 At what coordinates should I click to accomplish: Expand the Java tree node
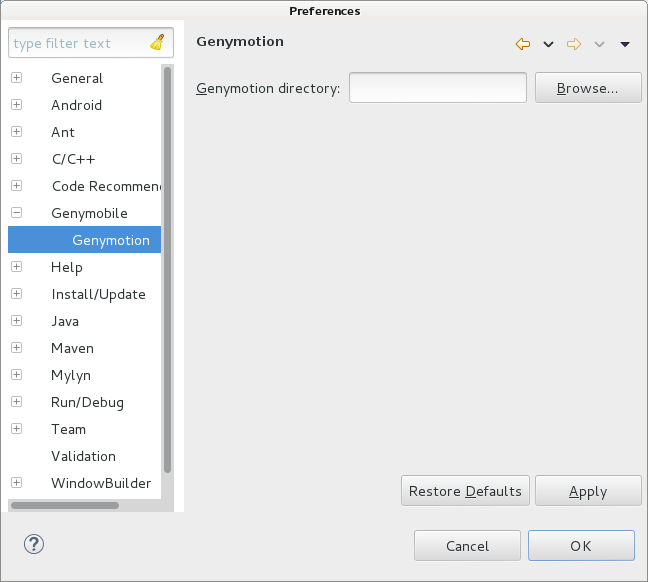(x=17, y=321)
